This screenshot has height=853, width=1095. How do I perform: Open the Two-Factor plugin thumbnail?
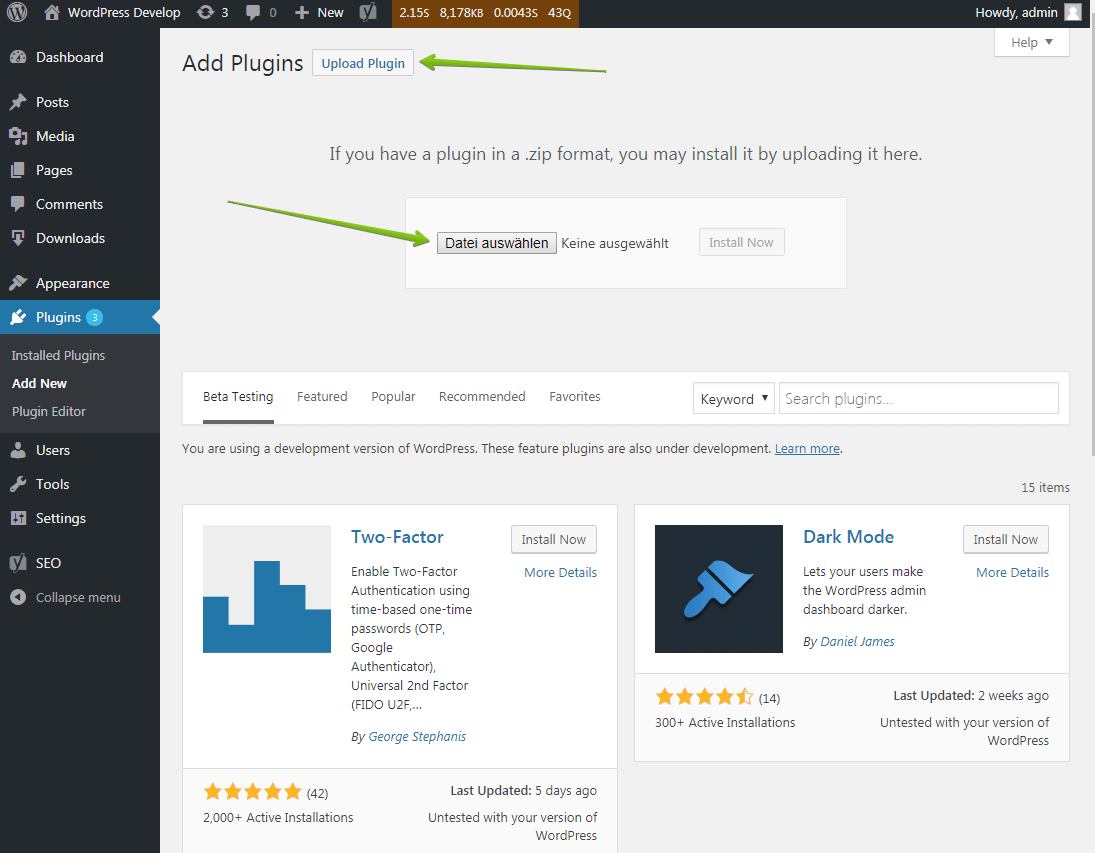(x=267, y=589)
